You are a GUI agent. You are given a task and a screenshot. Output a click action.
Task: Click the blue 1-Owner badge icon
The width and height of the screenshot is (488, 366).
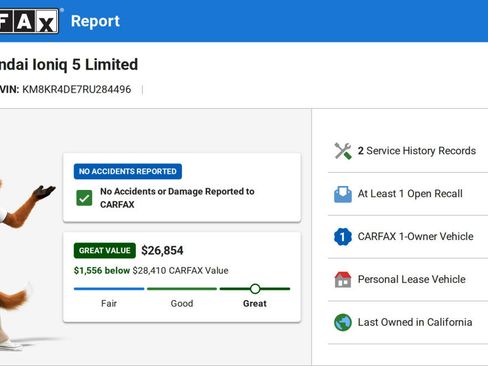343,237
